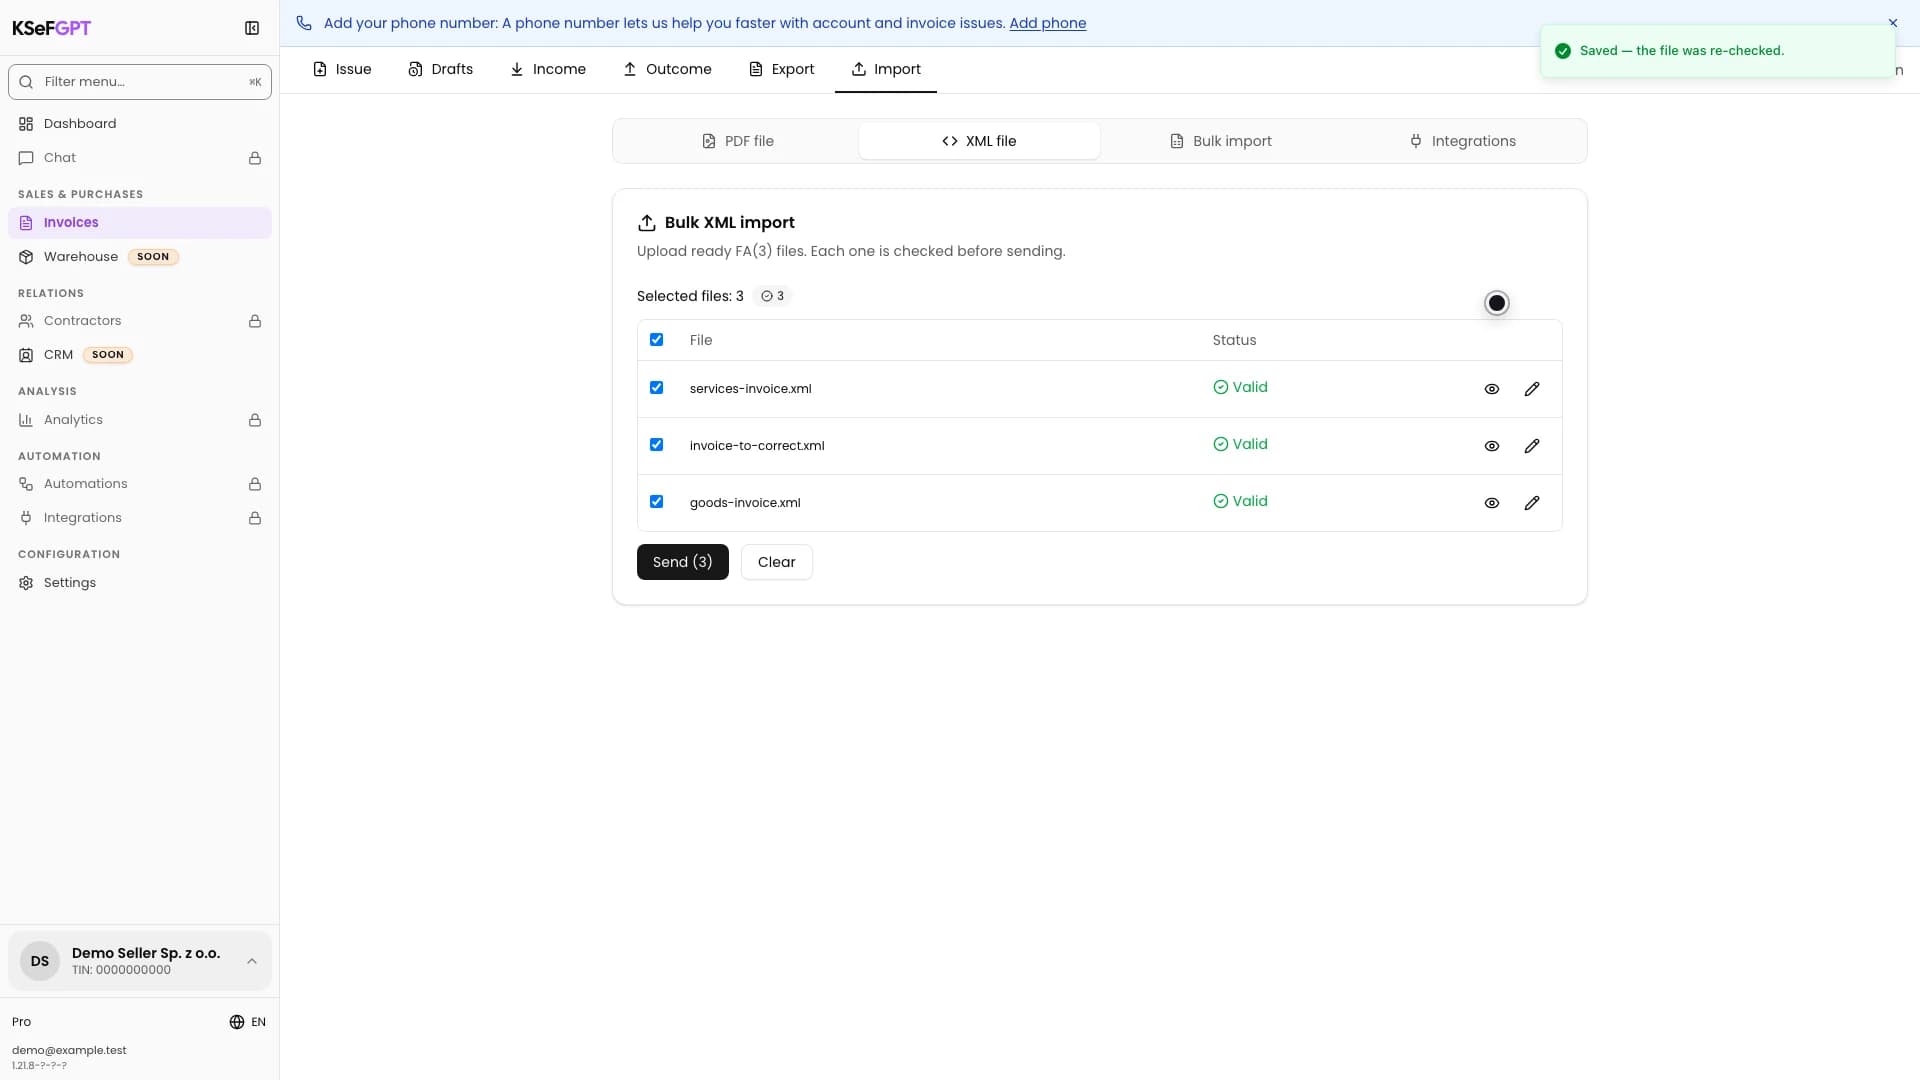Click the DS company avatar
This screenshot has width=1920, height=1080.
click(40, 961)
